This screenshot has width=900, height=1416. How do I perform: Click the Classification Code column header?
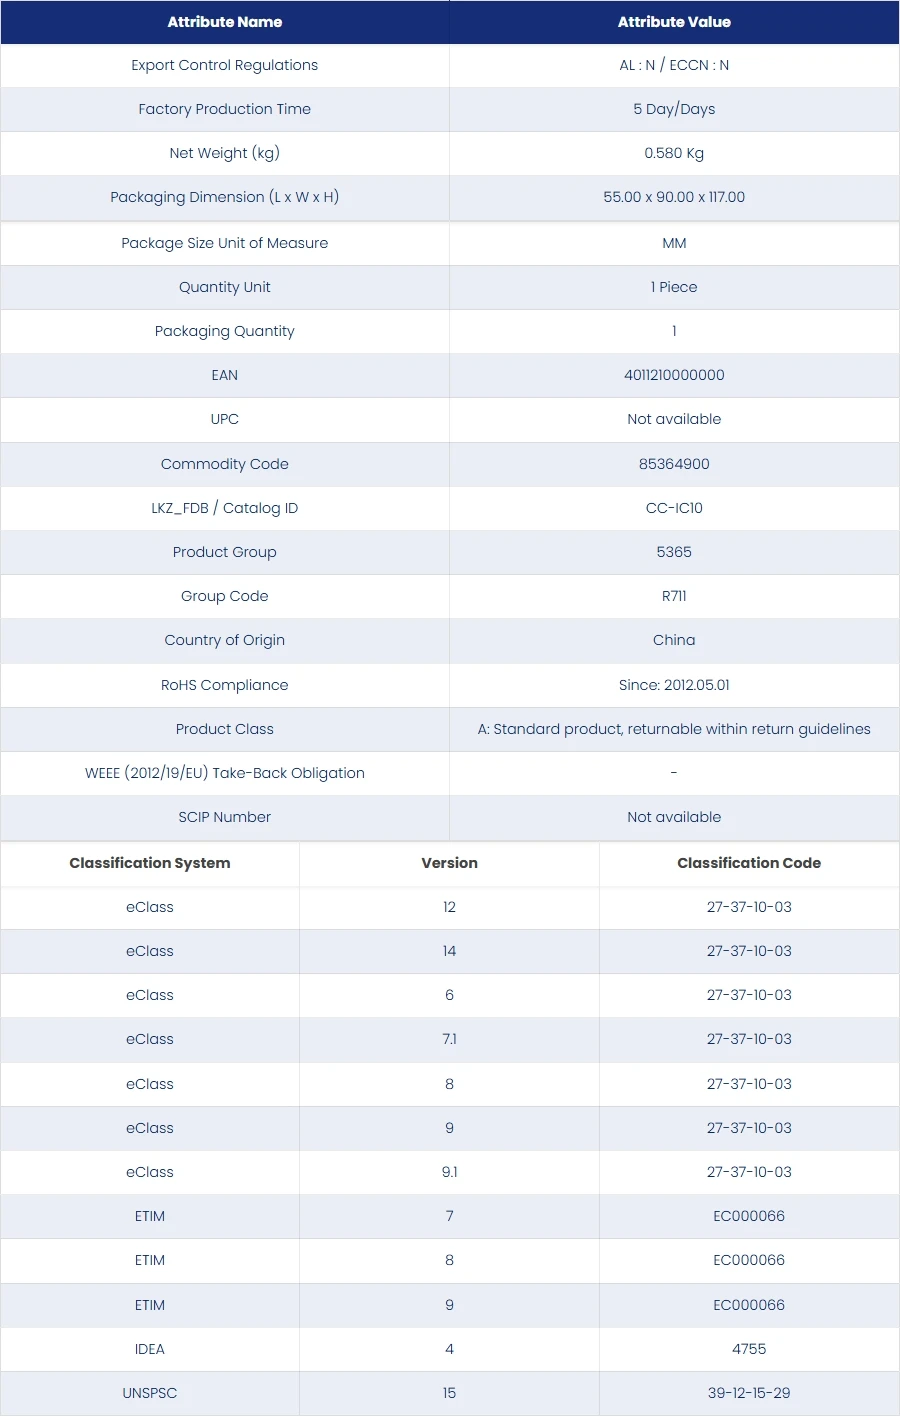pos(749,863)
